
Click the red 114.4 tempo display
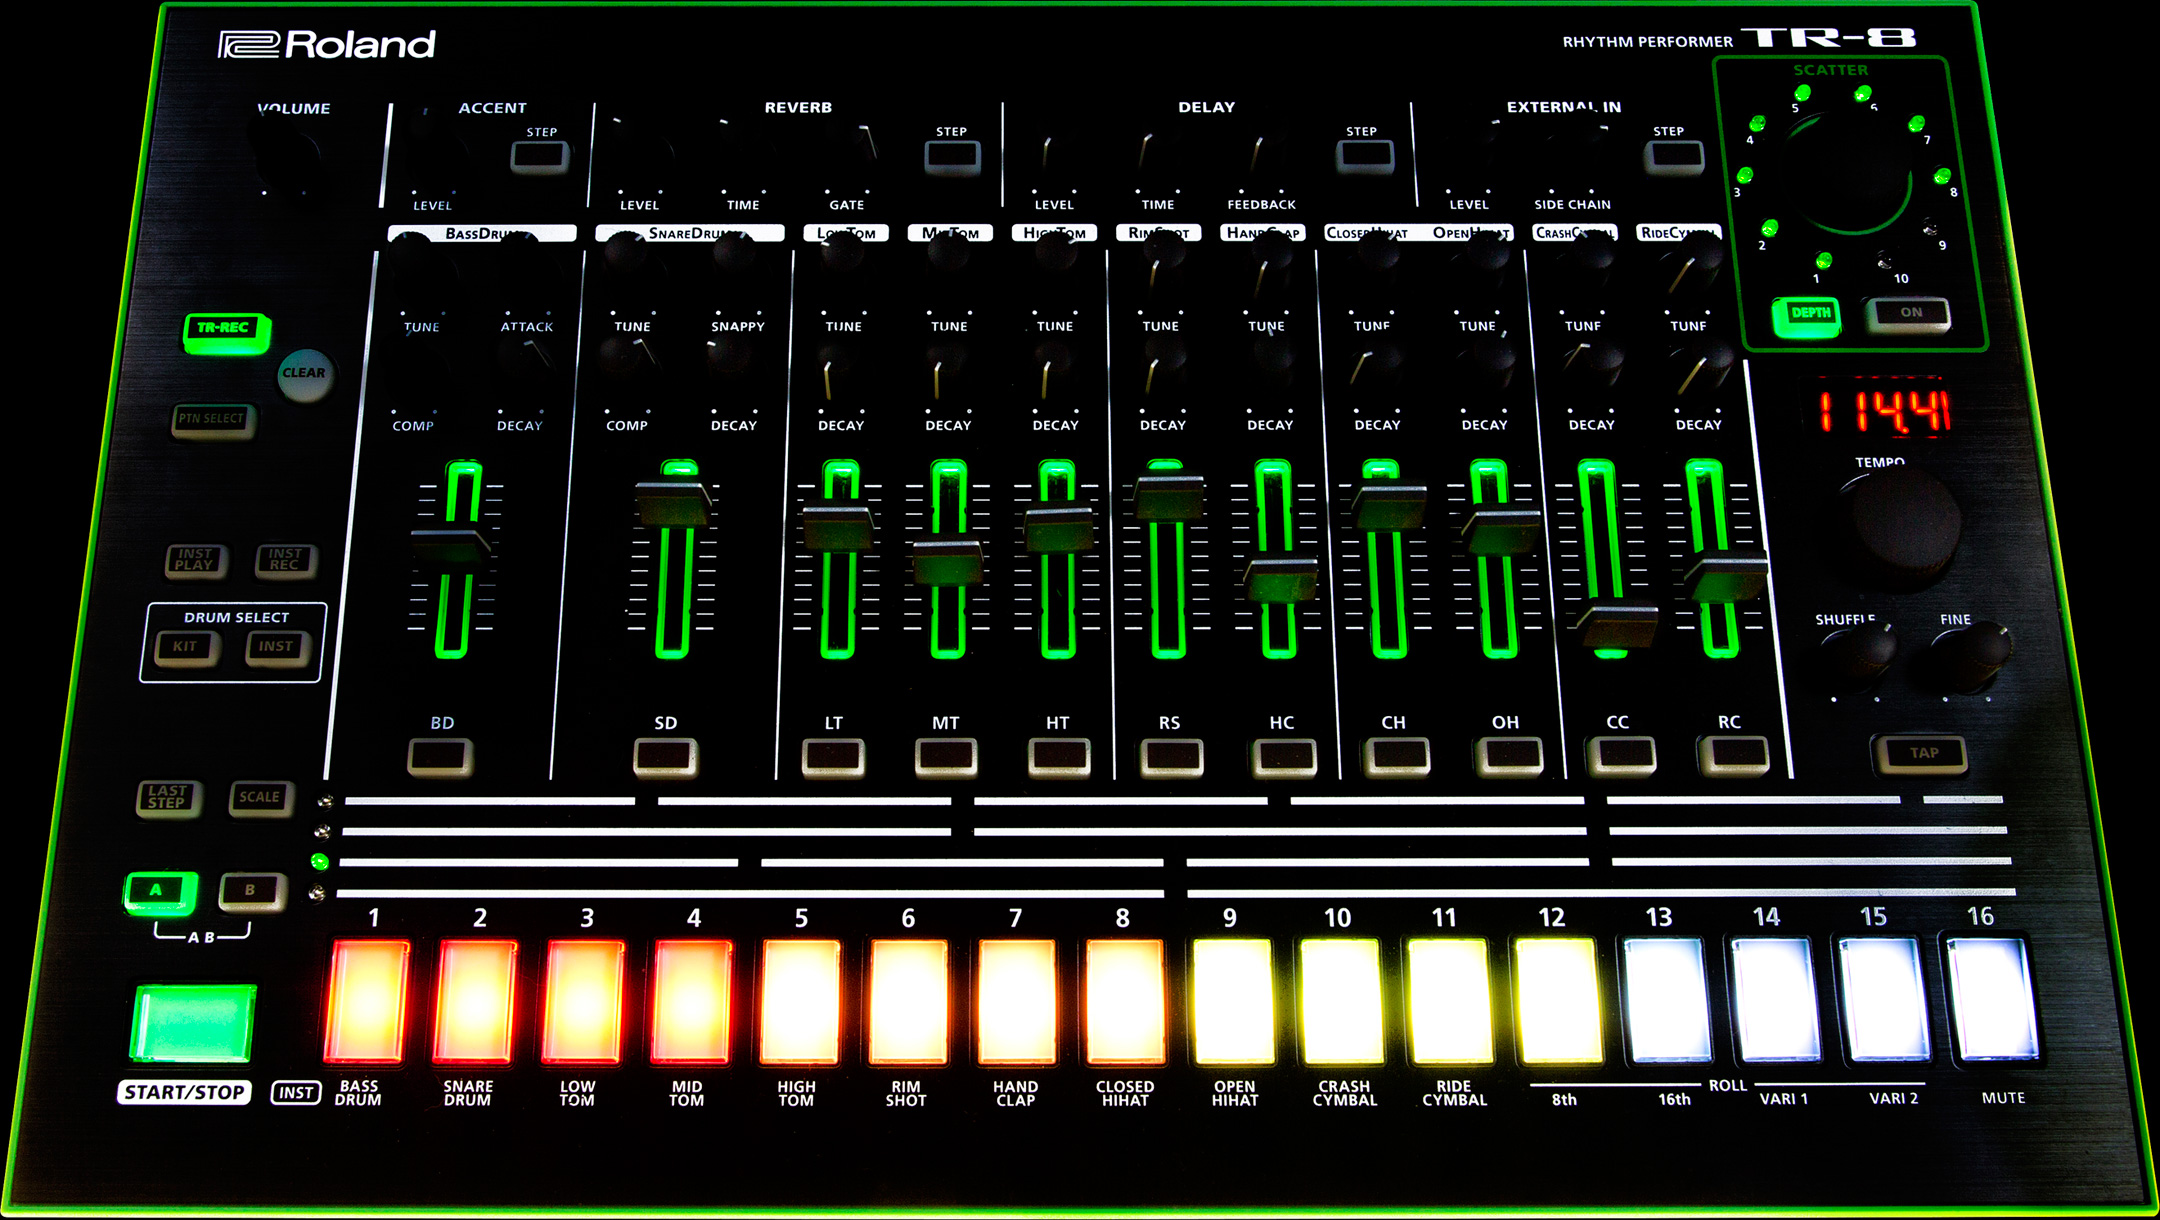[1882, 409]
